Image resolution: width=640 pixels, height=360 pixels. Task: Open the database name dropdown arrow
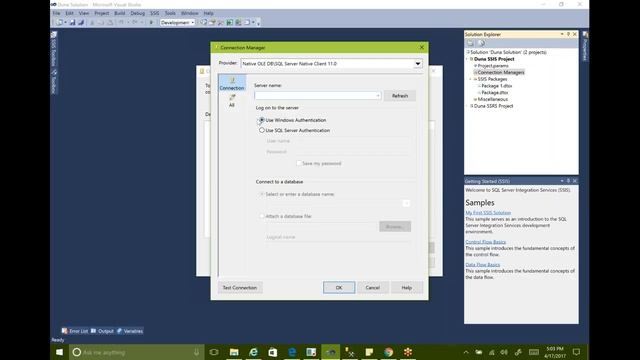(x=406, y=203)
